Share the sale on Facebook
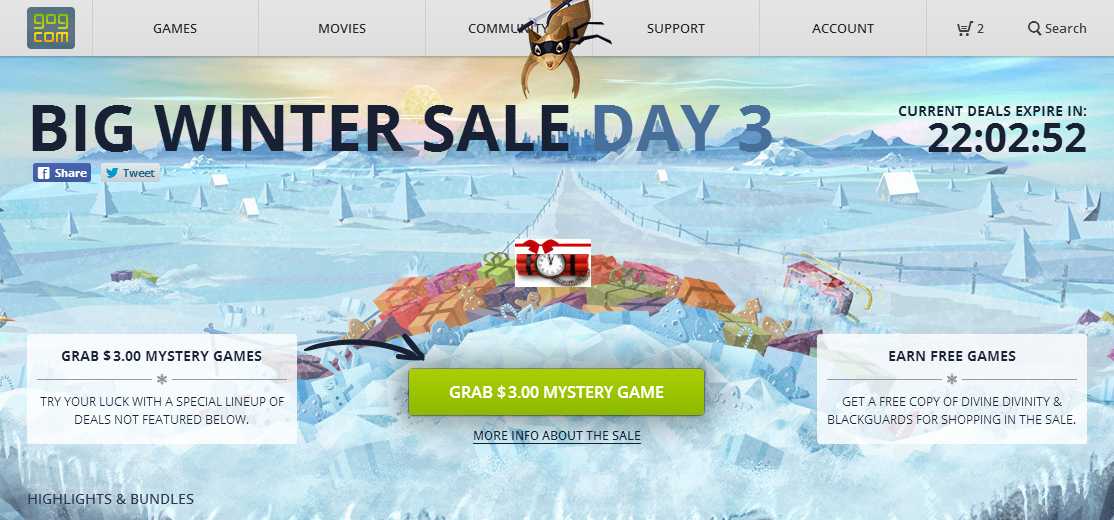Screen dimensions: 1114x520 pyautogui.click(x=62, y=173)
